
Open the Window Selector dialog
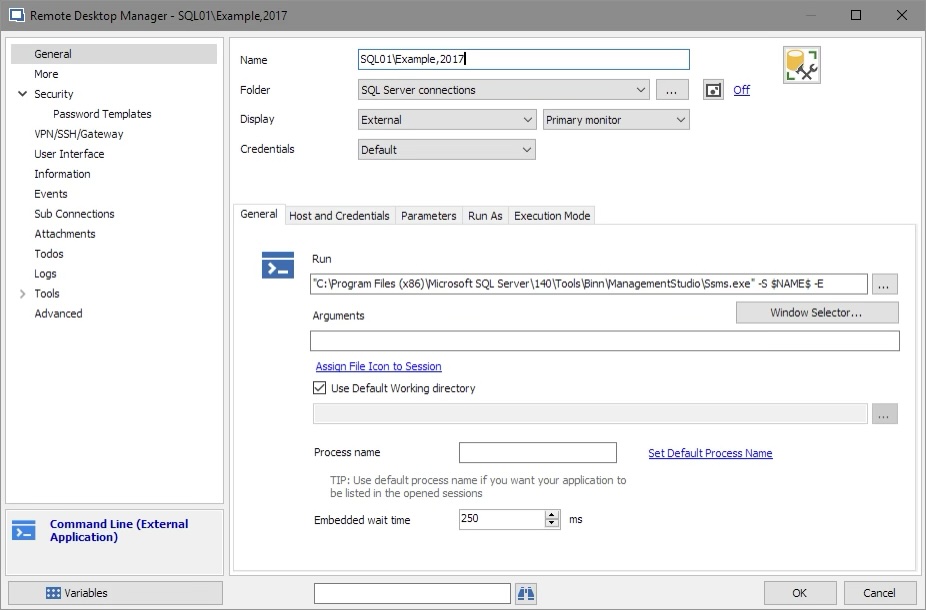tap(817, 312)
